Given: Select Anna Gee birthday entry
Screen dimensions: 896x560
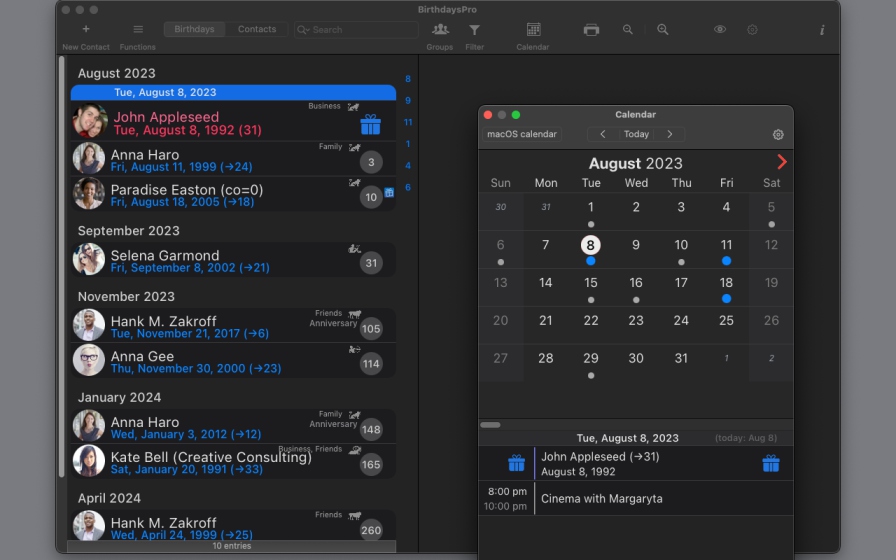Looking at the screenshot, I should [233, 361].
